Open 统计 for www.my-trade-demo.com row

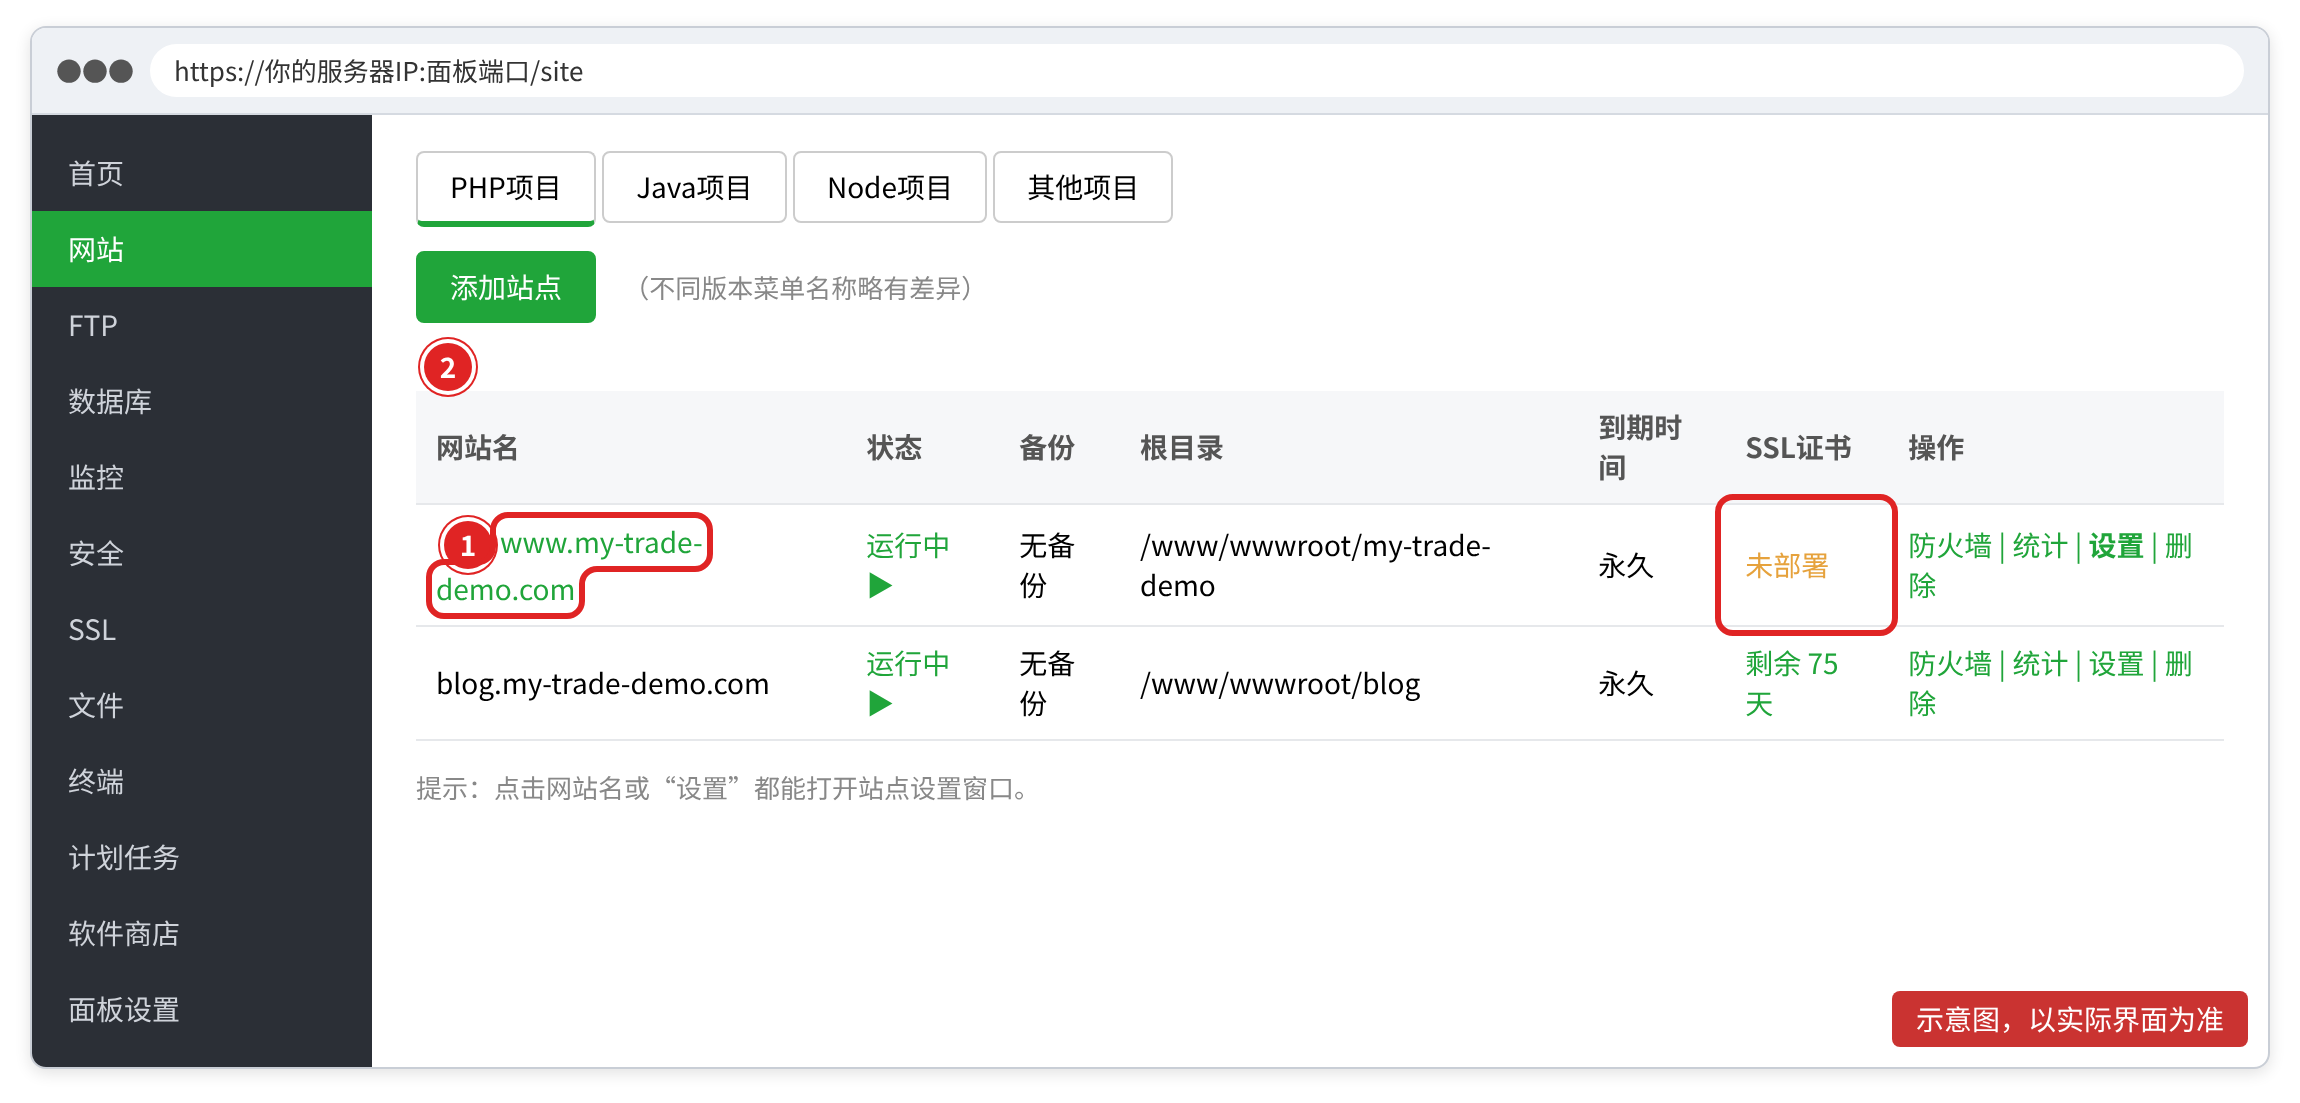[x=2039, y=546]
